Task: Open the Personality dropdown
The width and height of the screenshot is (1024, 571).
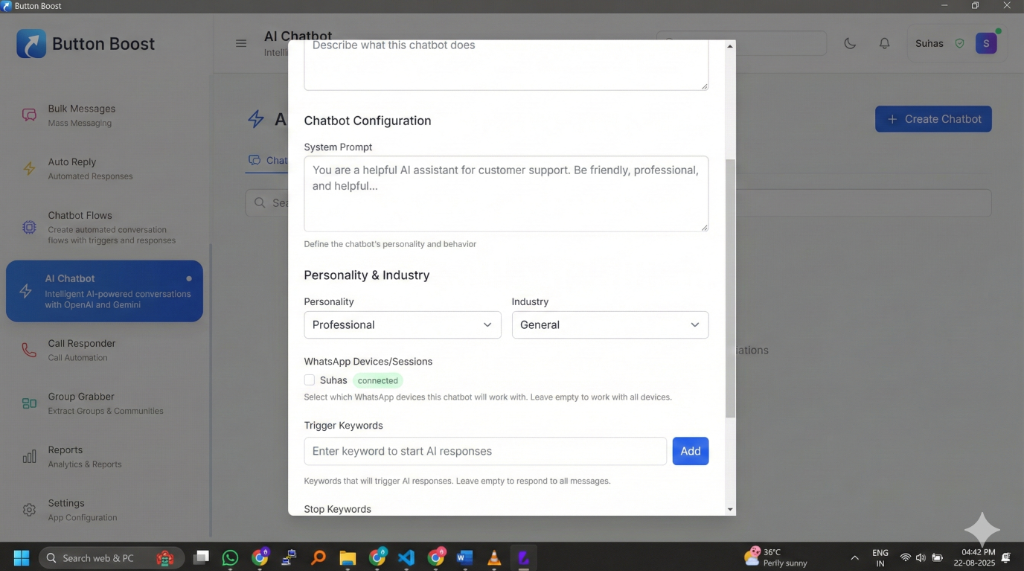Action: 402,325
